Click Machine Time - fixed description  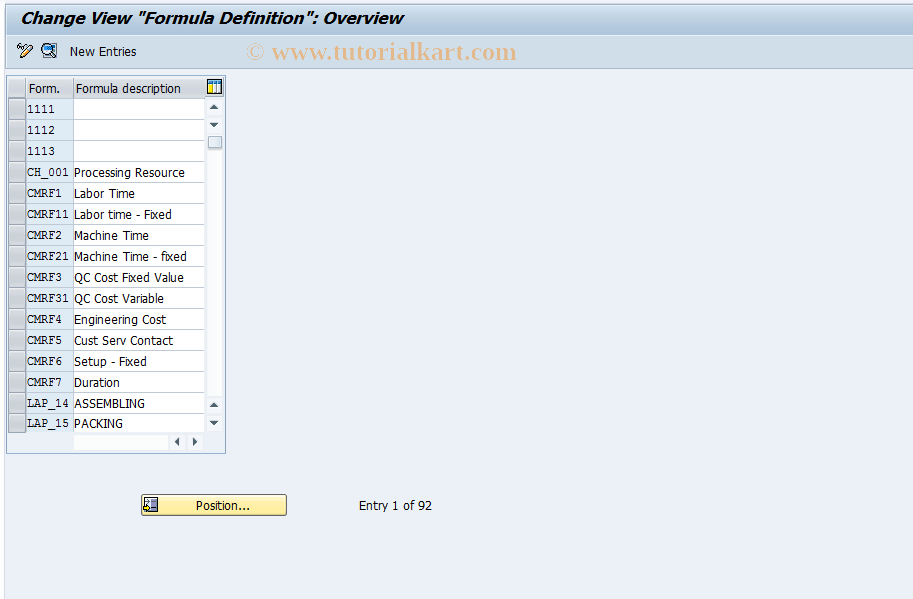139,256
